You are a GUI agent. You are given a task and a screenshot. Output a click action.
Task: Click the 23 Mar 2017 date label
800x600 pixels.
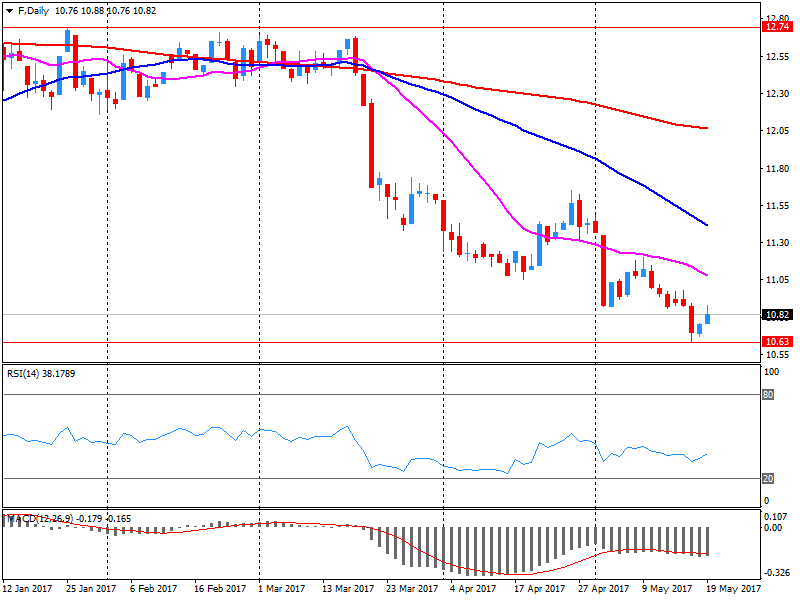coord(412,589)
